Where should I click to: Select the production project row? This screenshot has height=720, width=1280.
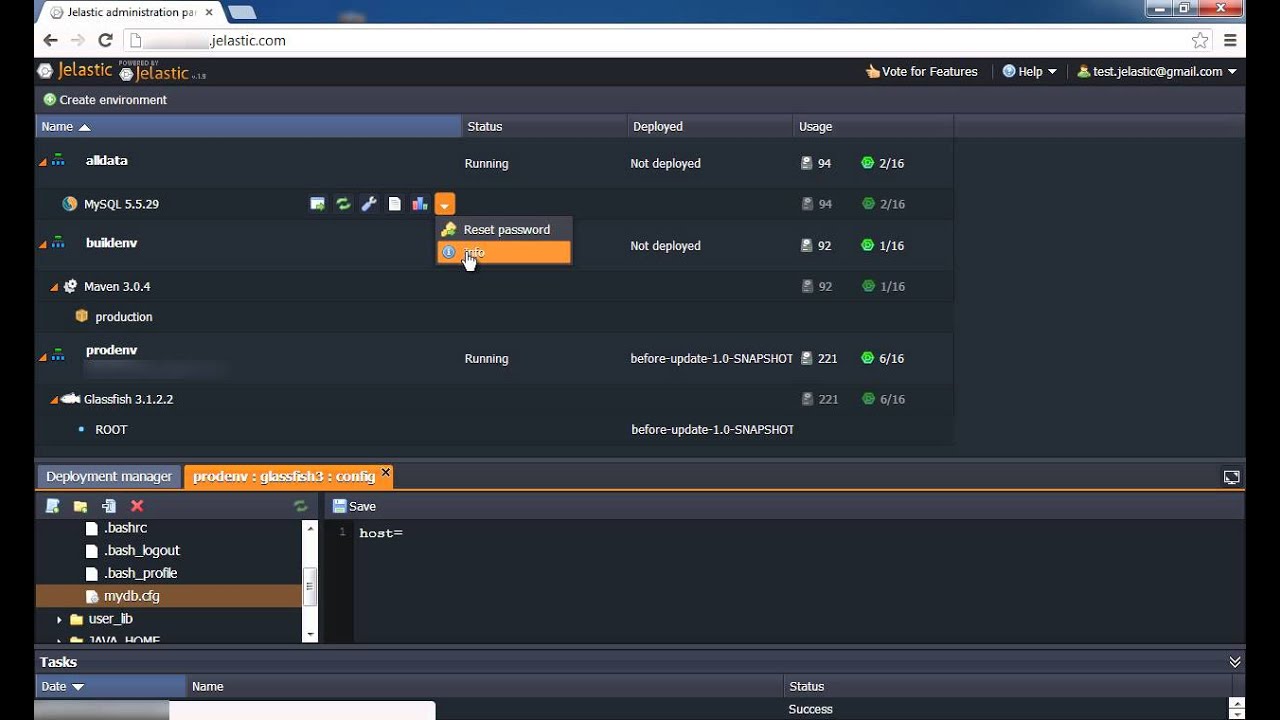coord(494,317)
